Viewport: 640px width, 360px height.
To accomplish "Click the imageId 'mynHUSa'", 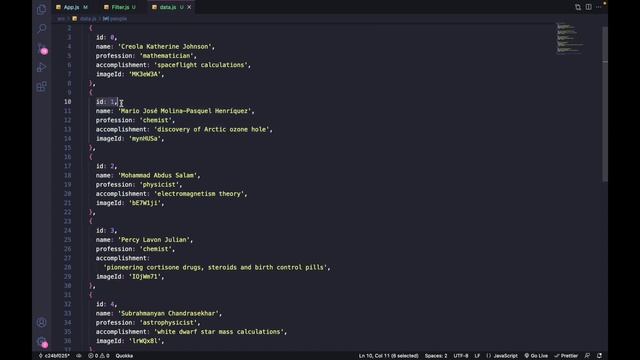I will coord(145,139).
